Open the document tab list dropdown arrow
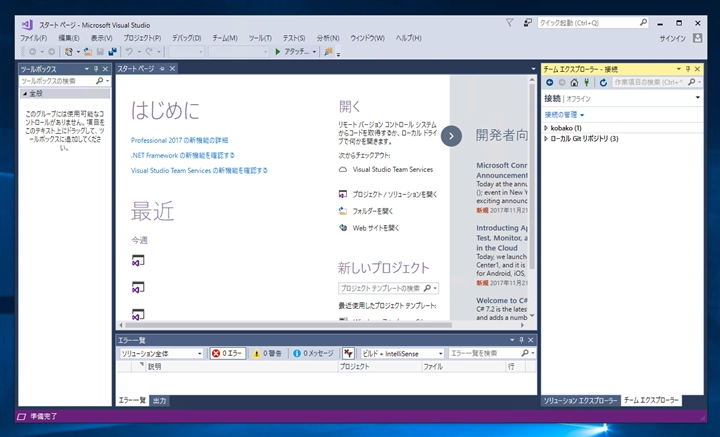 [x=533, y=69]
